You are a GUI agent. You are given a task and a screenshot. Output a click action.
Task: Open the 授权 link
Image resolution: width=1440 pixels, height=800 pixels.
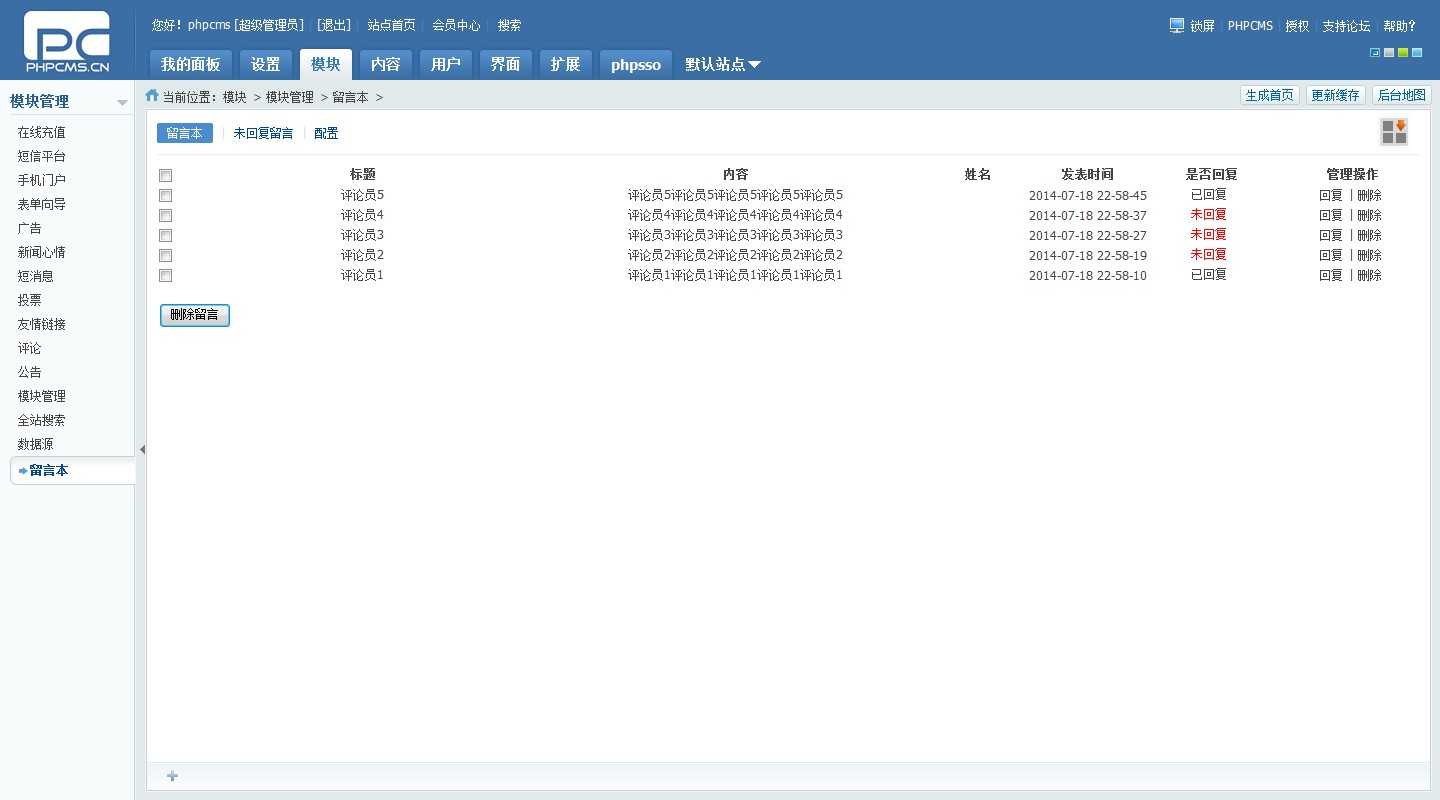coord(1297,26)
